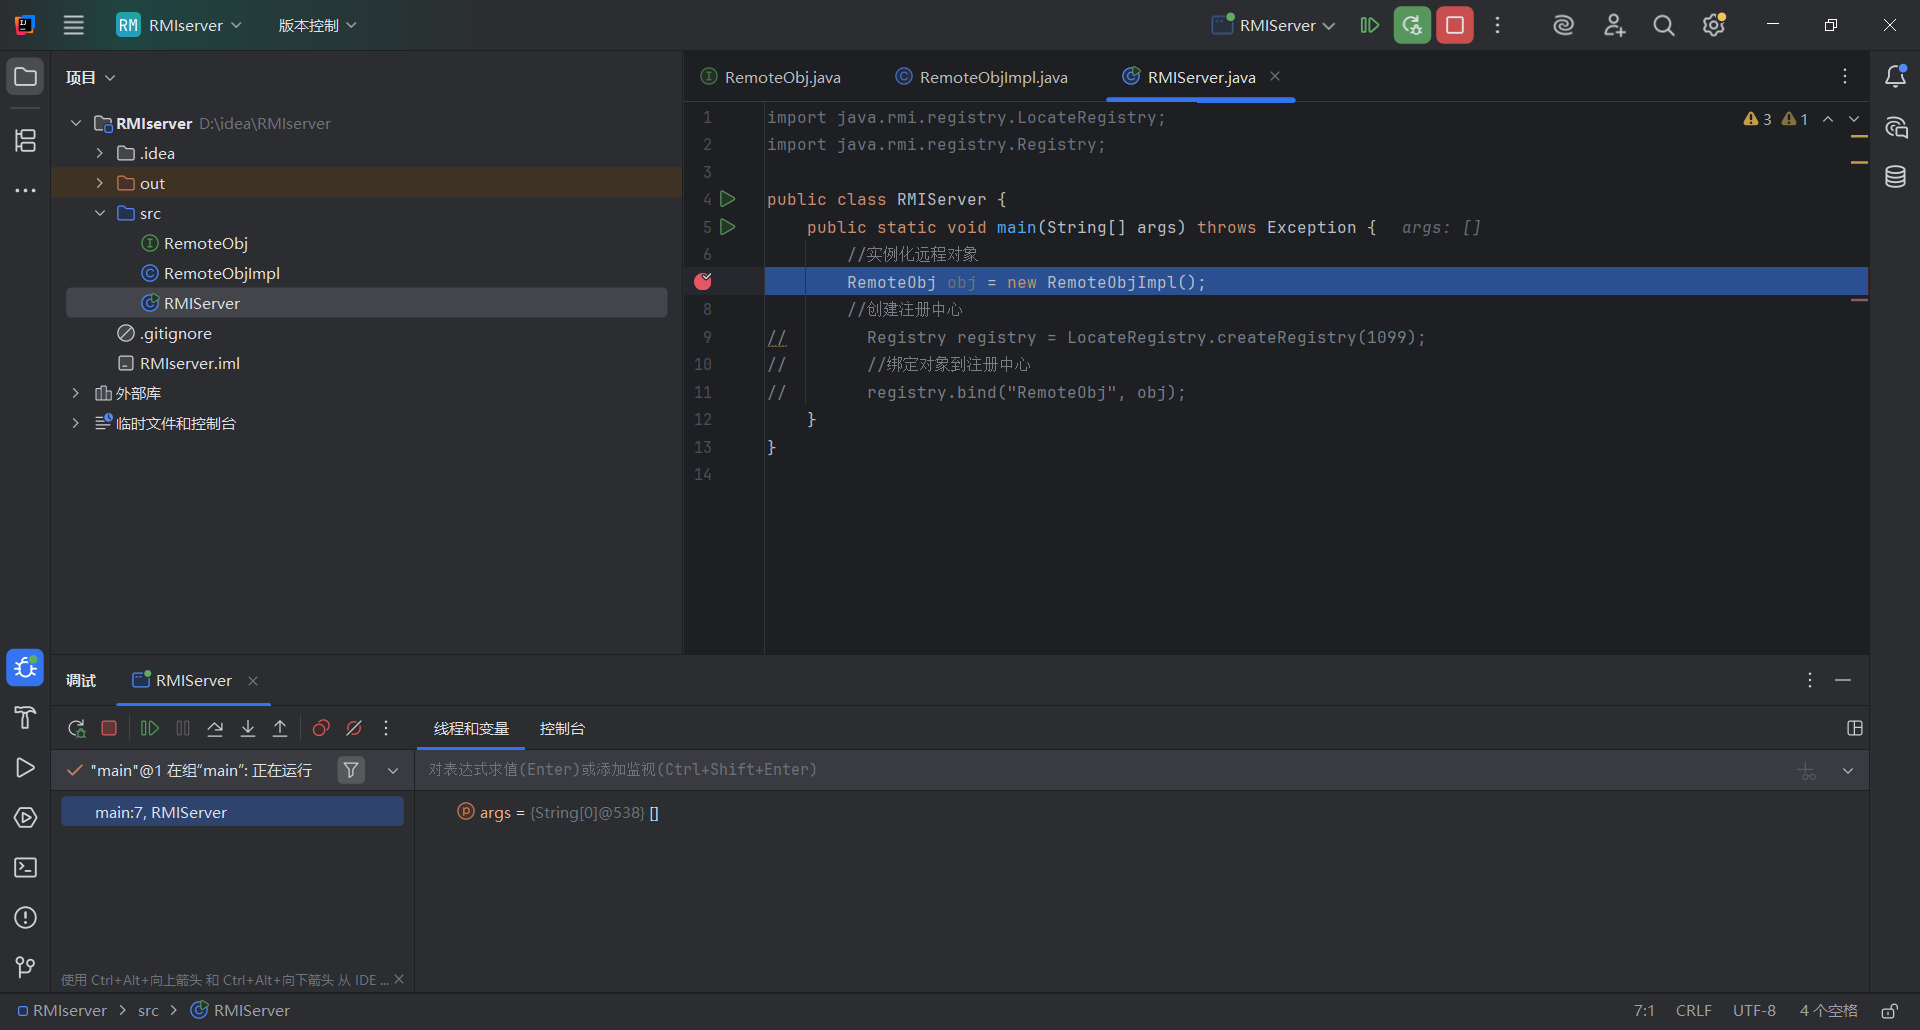This screenshot has width=1920, height=1030.
Task: Expand the out folder
Action: pyautogui.click(x=100, y=183)
